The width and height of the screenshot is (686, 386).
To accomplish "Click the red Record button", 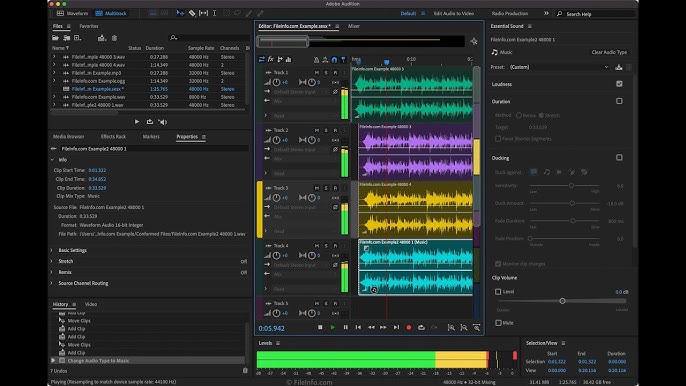I will coord(409,327).
